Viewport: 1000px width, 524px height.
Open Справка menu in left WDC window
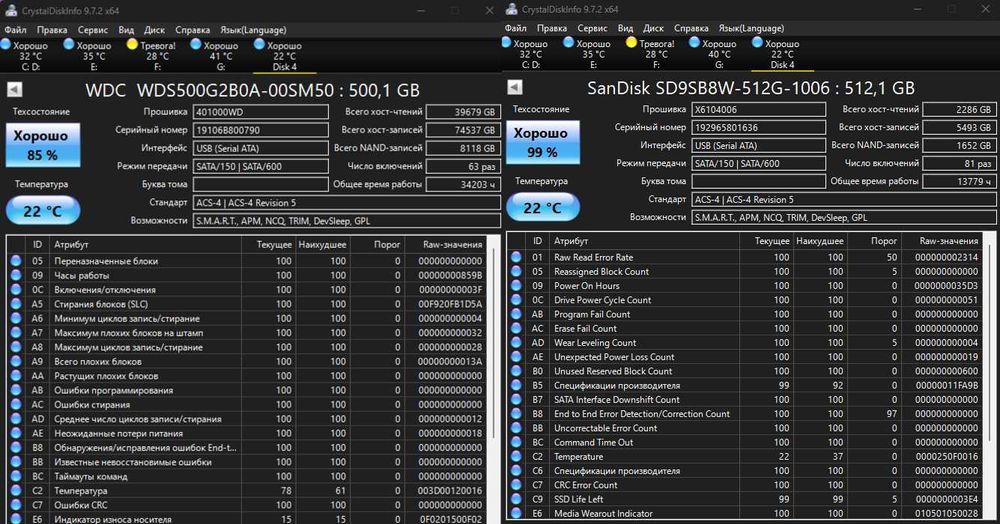point(193,30)
